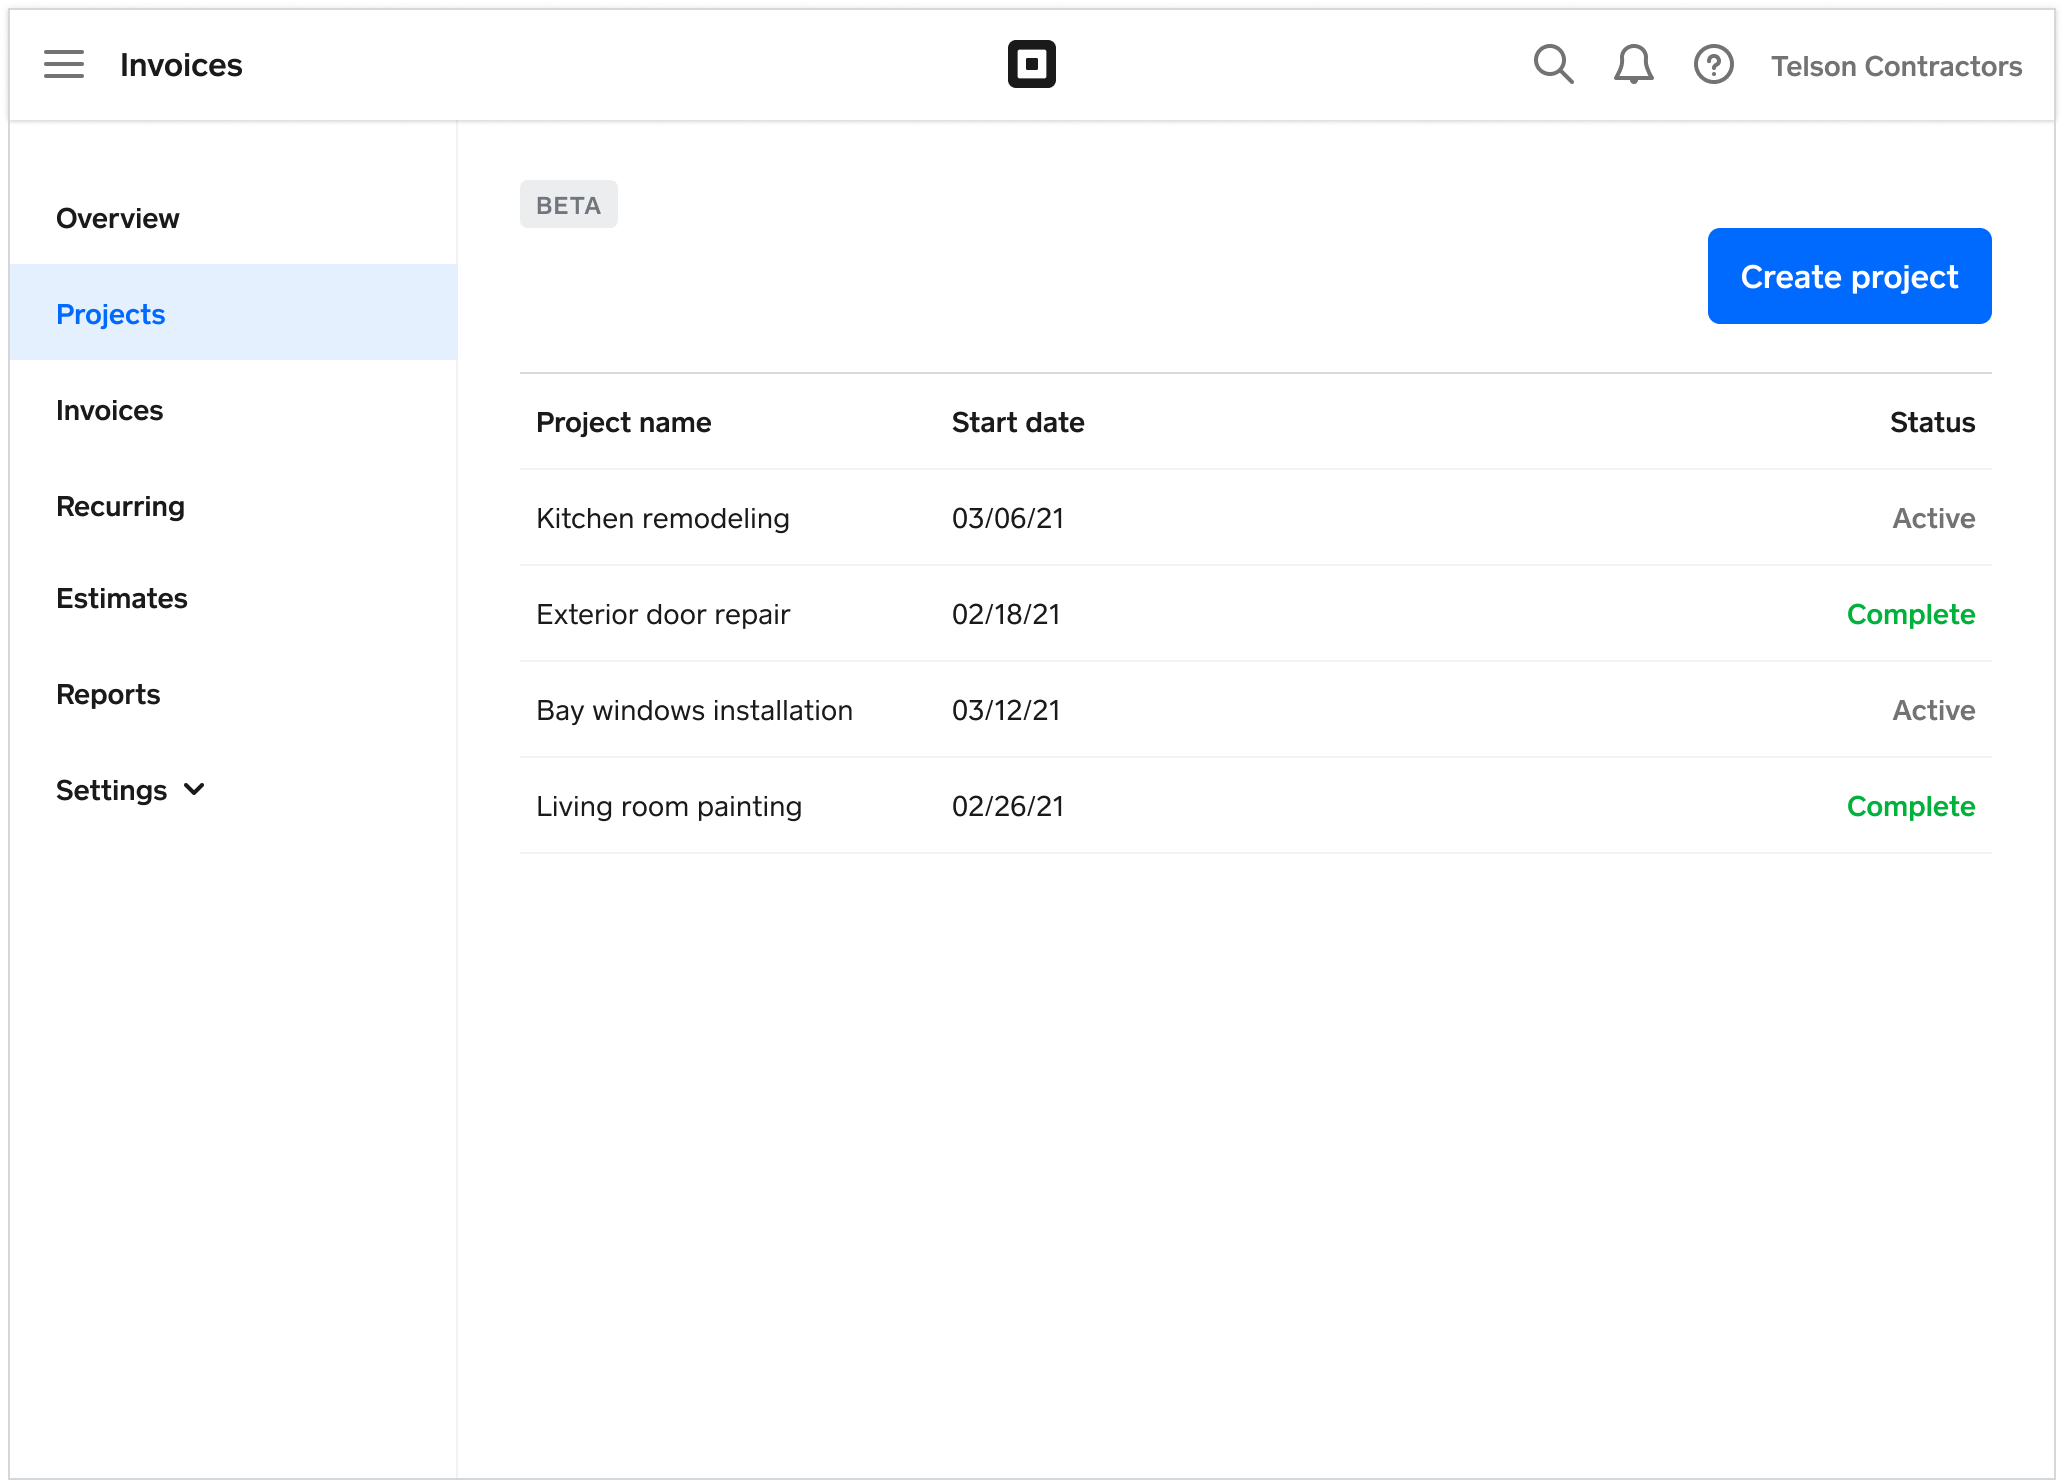The width and height of the screenshot is (2064, 1480).
Task: Open the help menu with the question mark icon
Action: 1713,64
